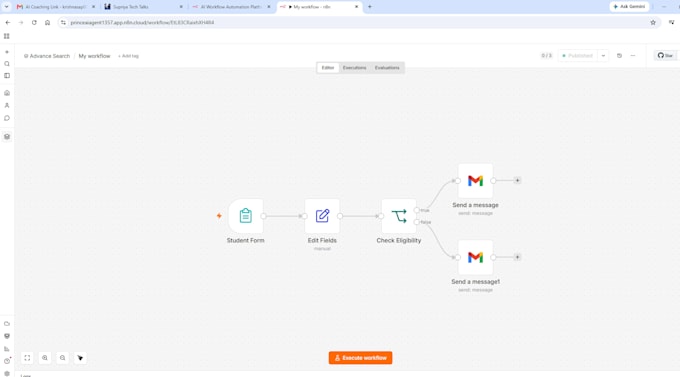Open the Check Eligibility node
This screenshot has height=377, width=680.
pos(399,216)
